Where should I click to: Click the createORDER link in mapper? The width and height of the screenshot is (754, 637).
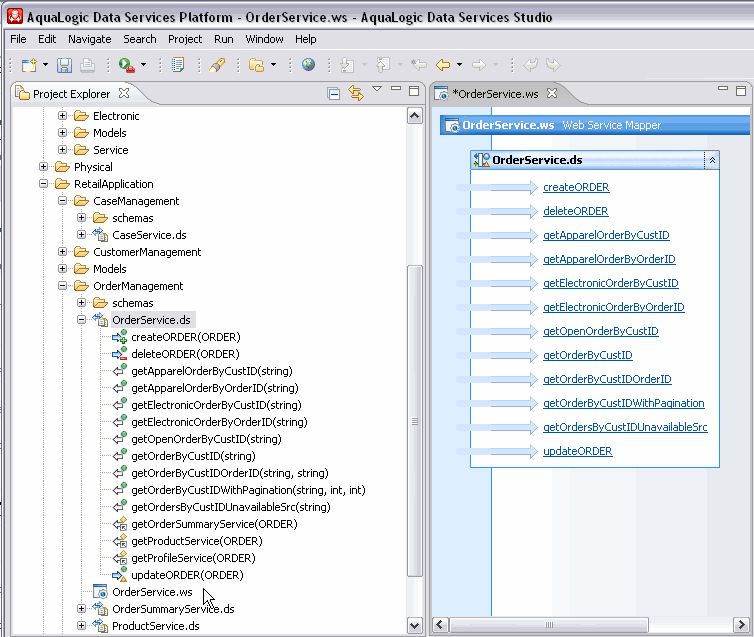point(576,187)
